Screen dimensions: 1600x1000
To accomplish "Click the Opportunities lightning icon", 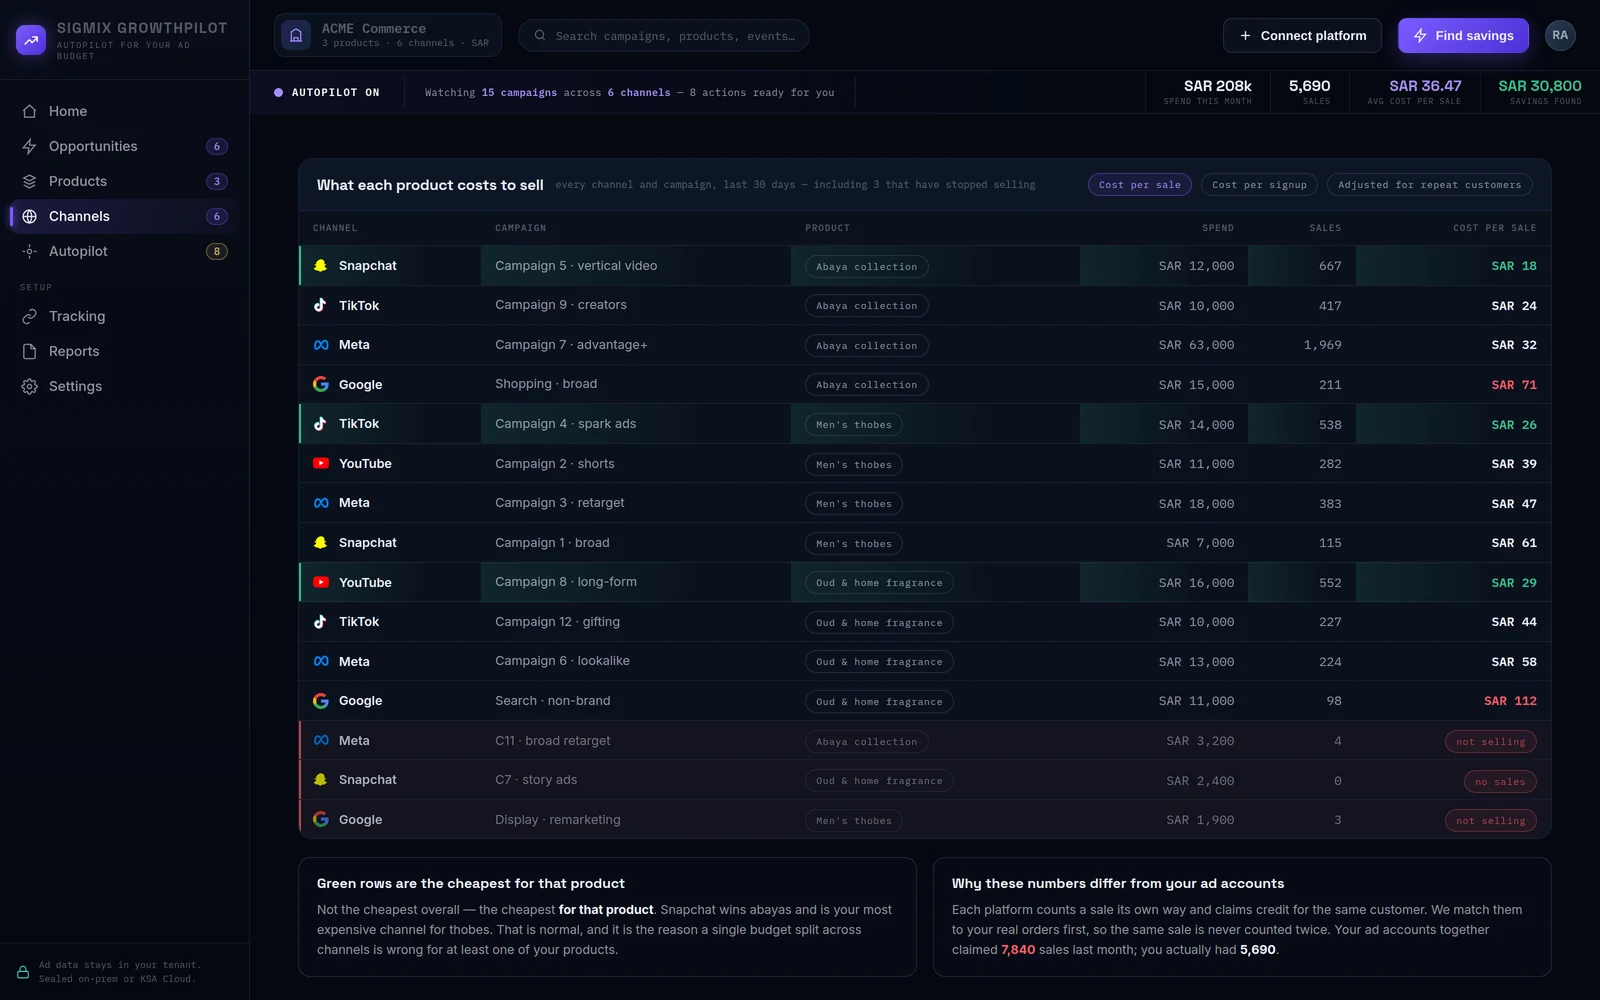I will point(30,146).
